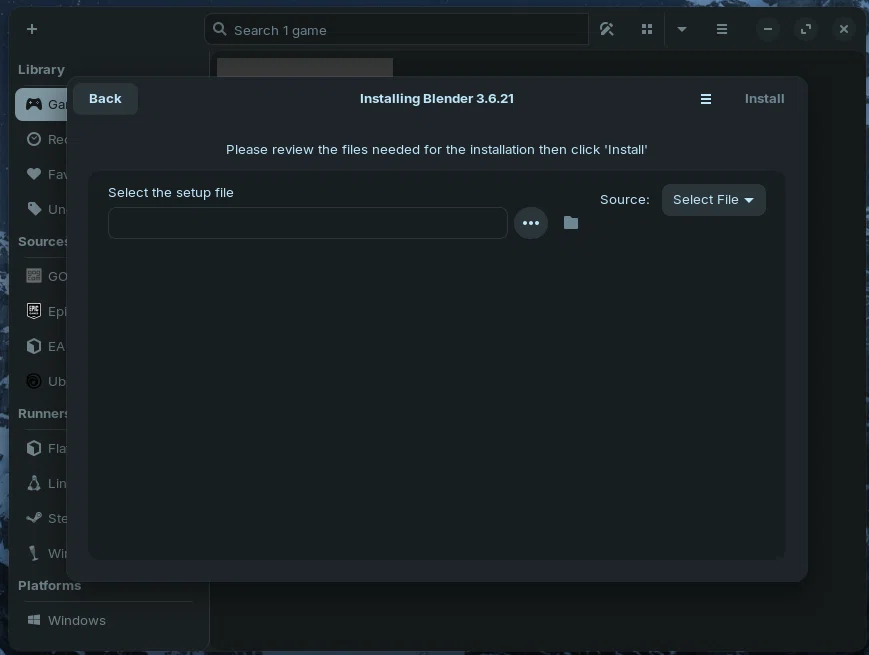Go Back from the installer dialog
The height and width of the screenshot is (655, 869).
[x=105, y=99]
